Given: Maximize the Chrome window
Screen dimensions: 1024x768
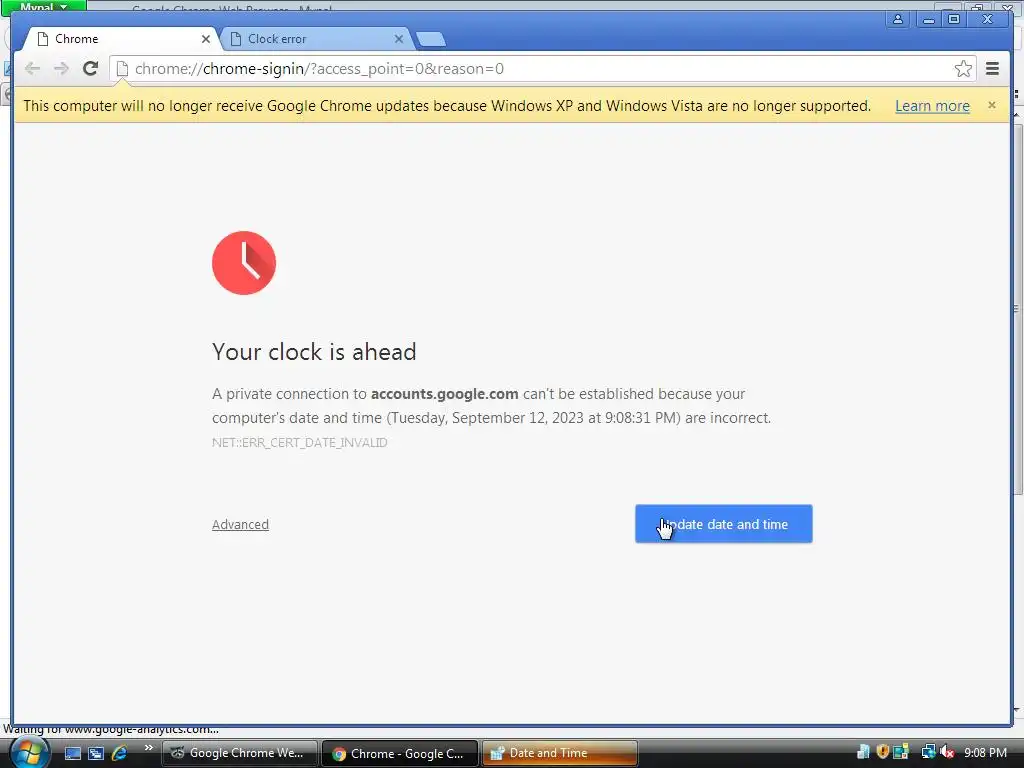Looking at the screenshot, I should tap(954, 20).
